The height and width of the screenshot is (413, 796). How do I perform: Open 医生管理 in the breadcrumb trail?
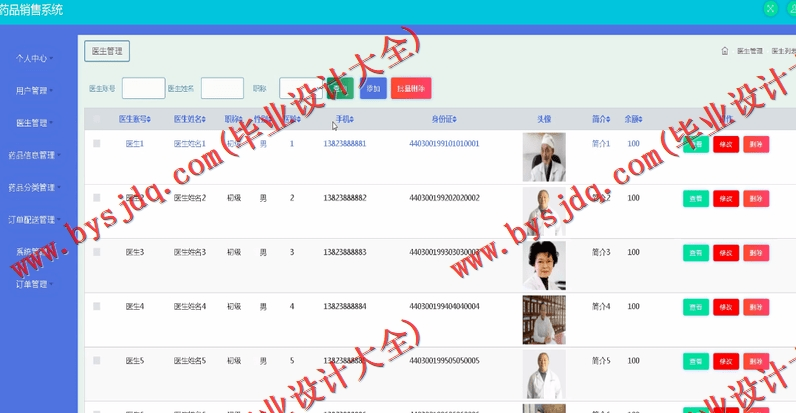[x=750, y=51]
